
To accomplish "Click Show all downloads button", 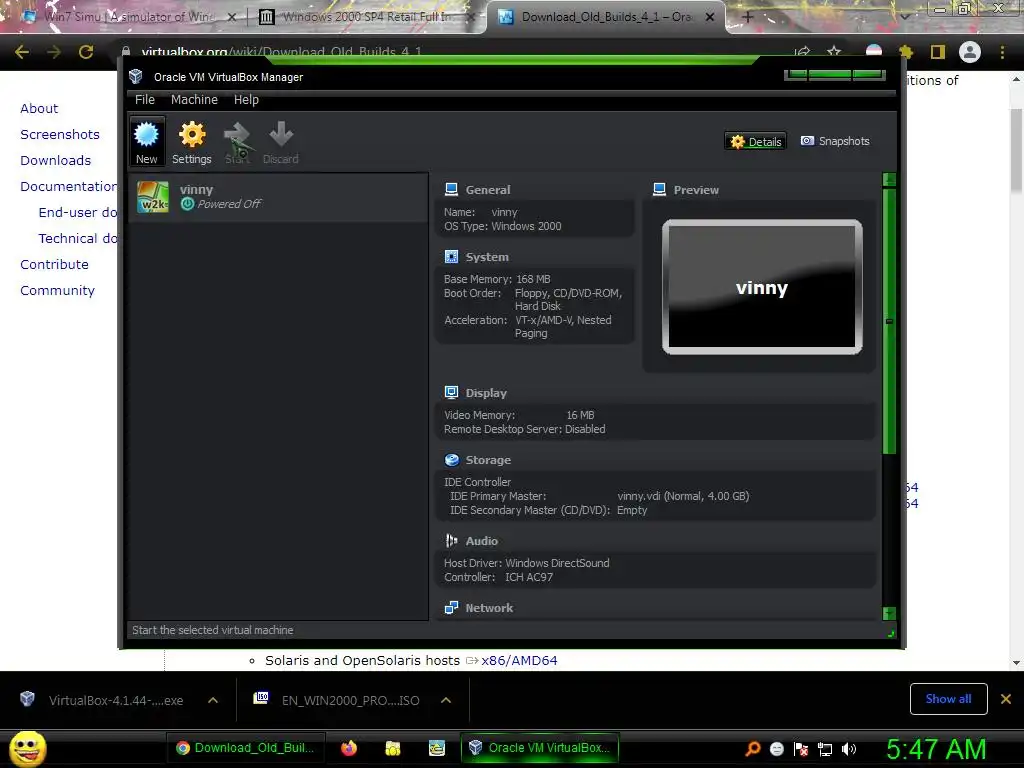I will [x=948, y=699].
